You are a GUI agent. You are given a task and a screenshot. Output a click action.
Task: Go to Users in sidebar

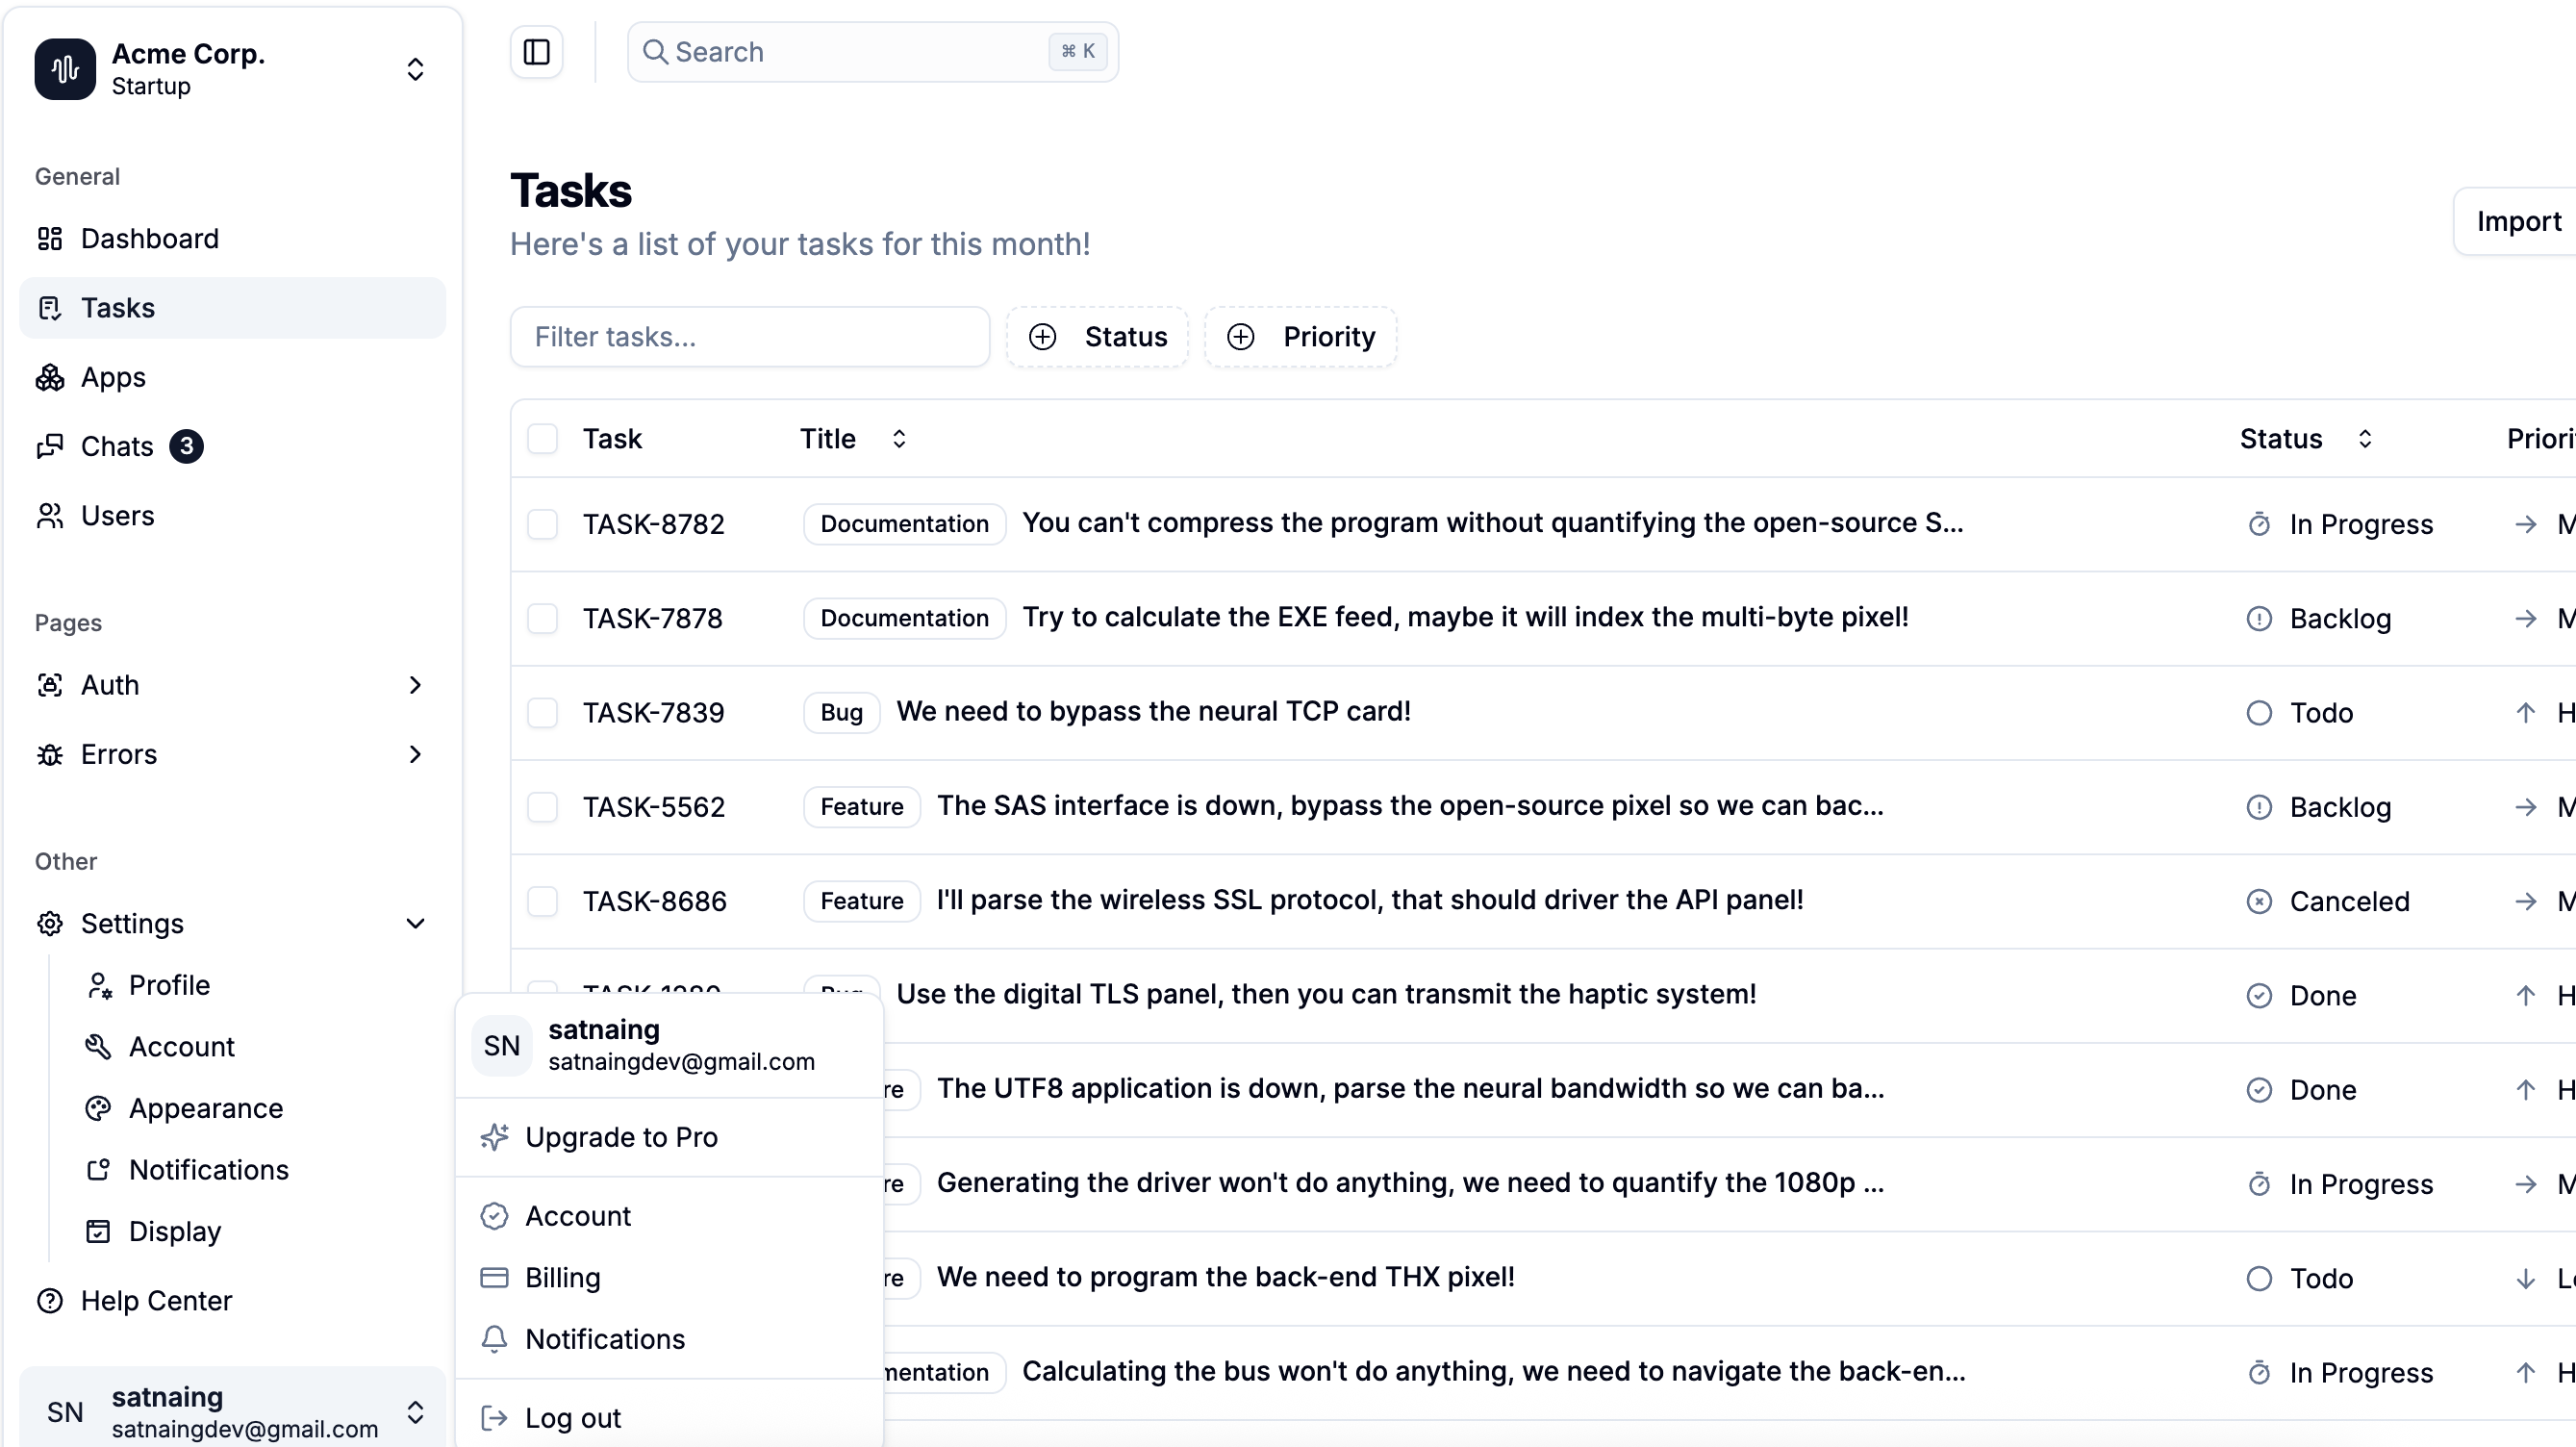(x=117, y=516)
